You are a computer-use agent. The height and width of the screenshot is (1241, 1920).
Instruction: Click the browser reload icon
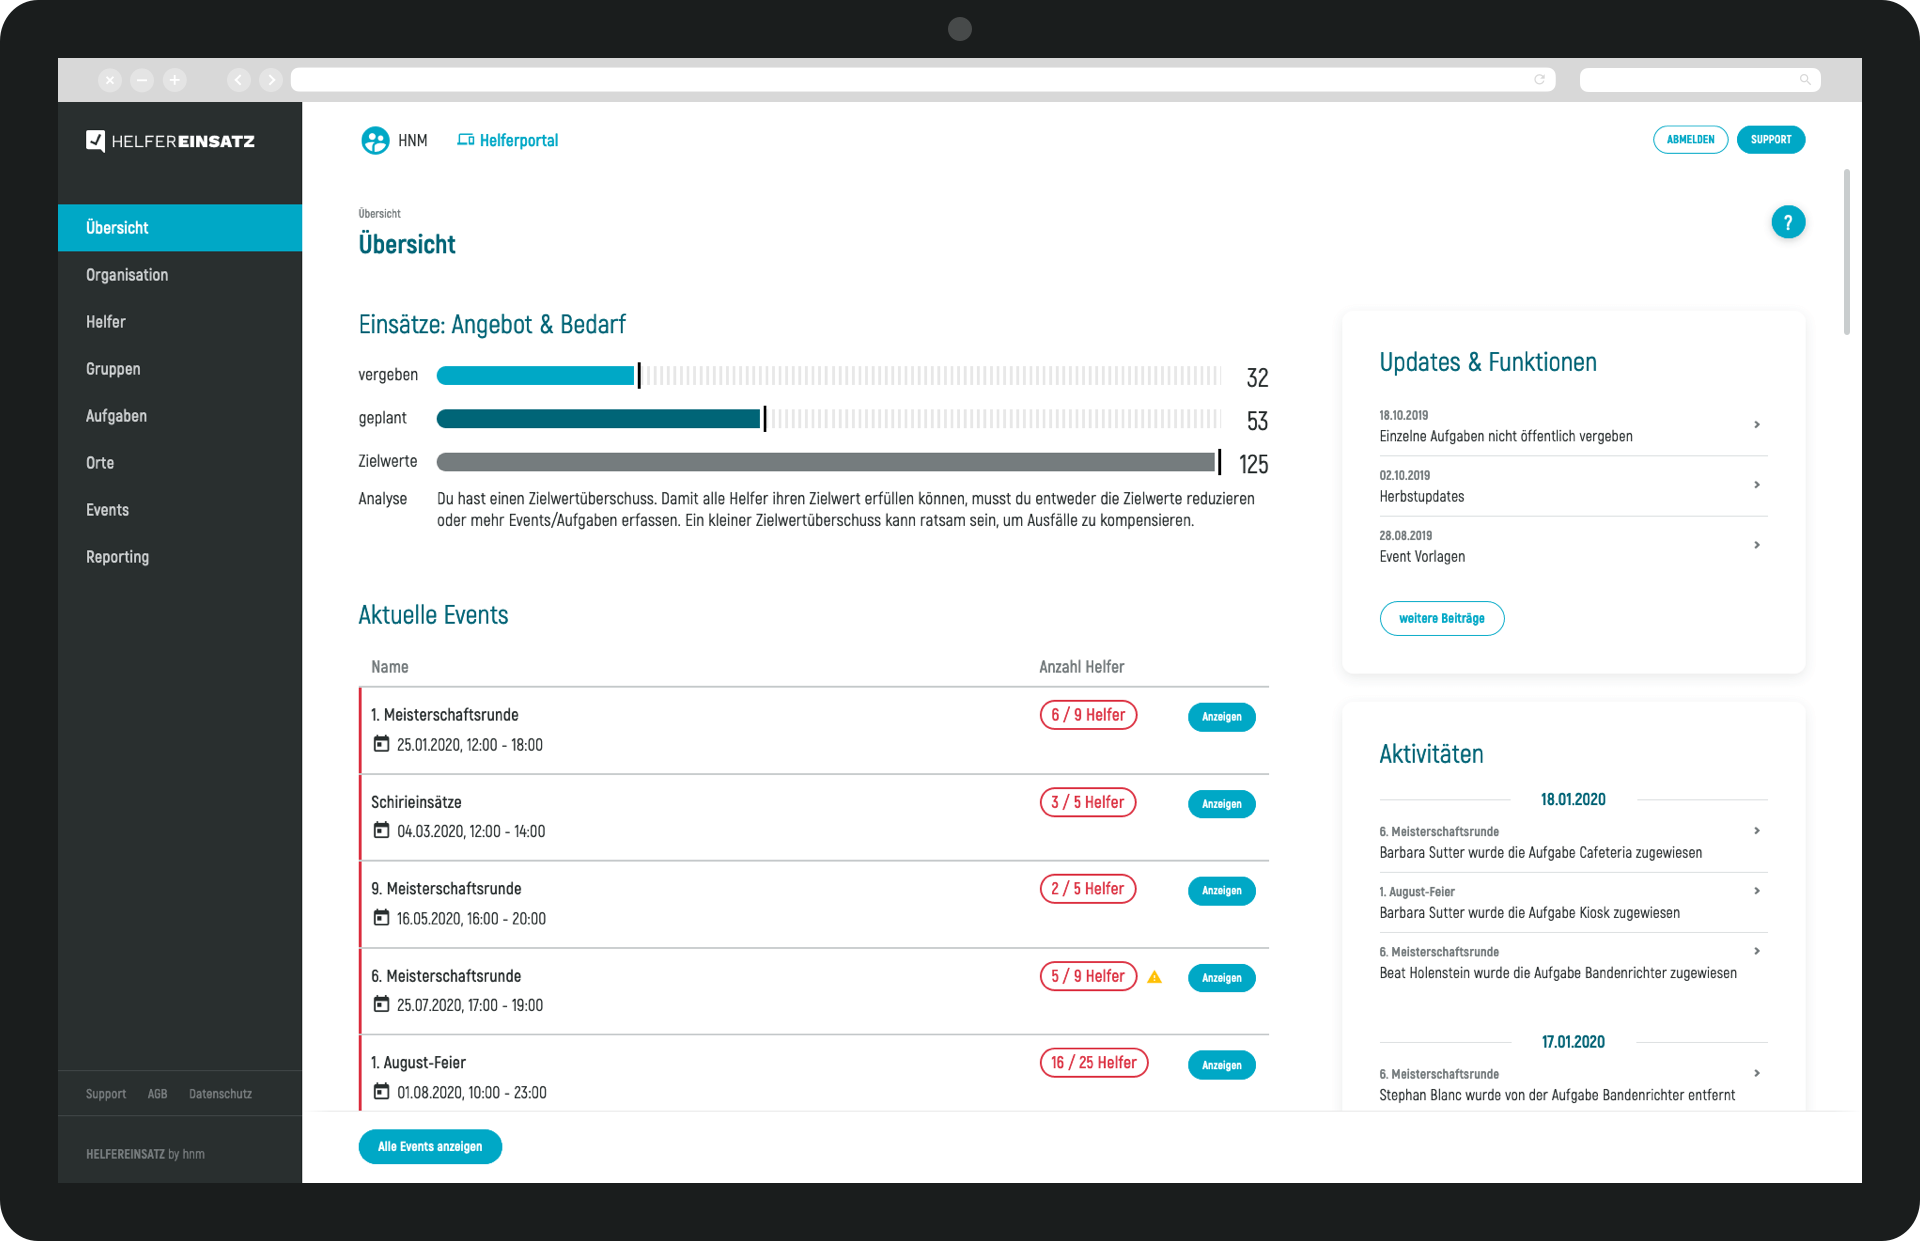pos(1539,80)
